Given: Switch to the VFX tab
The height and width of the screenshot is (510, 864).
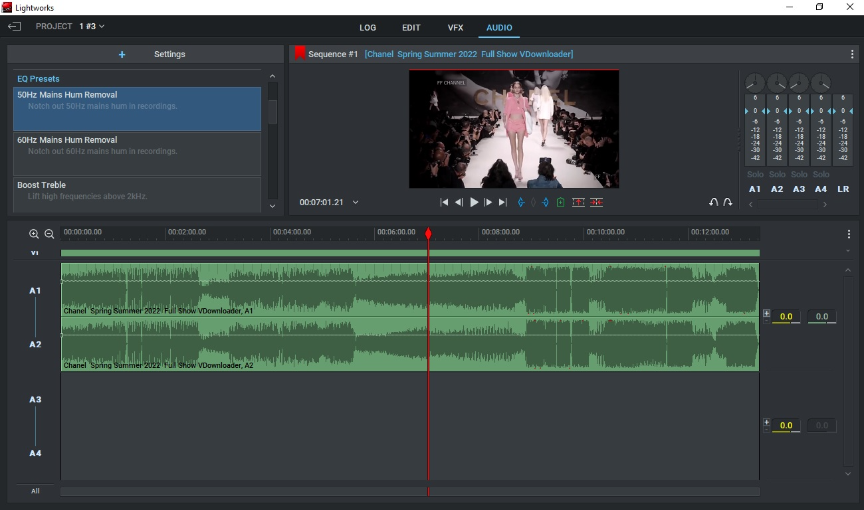Looking at the screenshot, I should pos(455,28).
